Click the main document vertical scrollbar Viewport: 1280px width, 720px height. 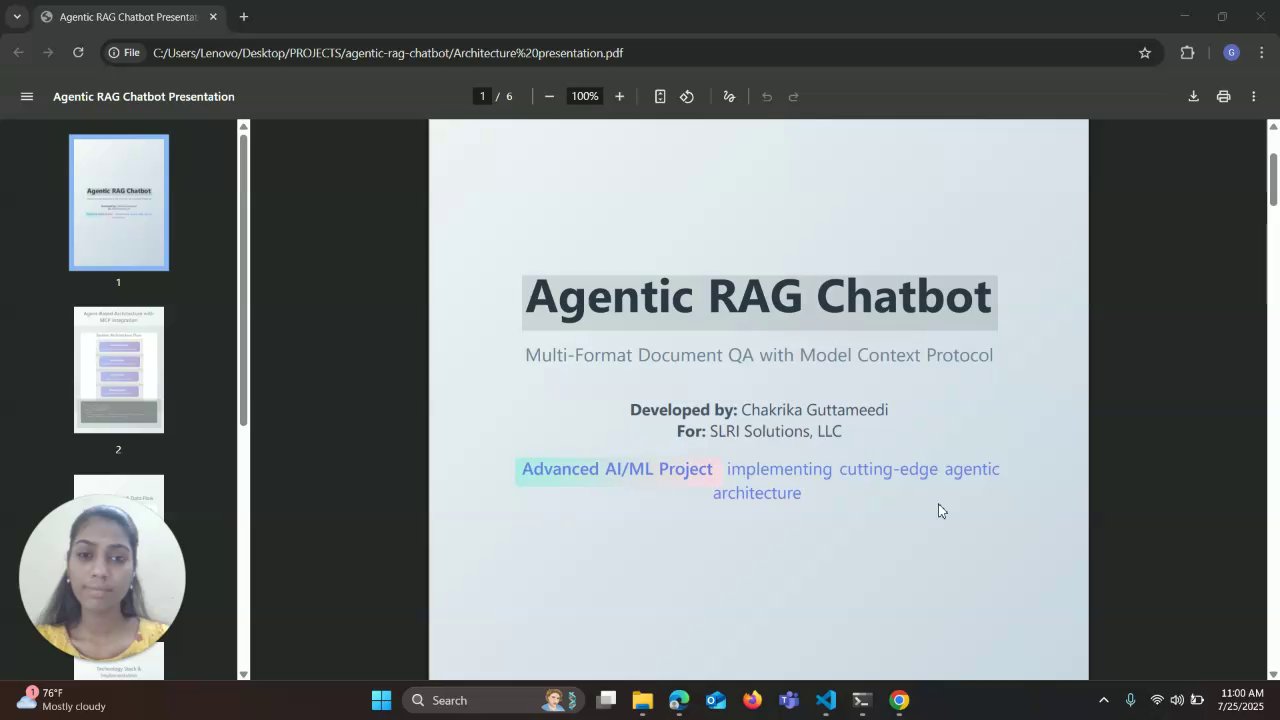1273,180
